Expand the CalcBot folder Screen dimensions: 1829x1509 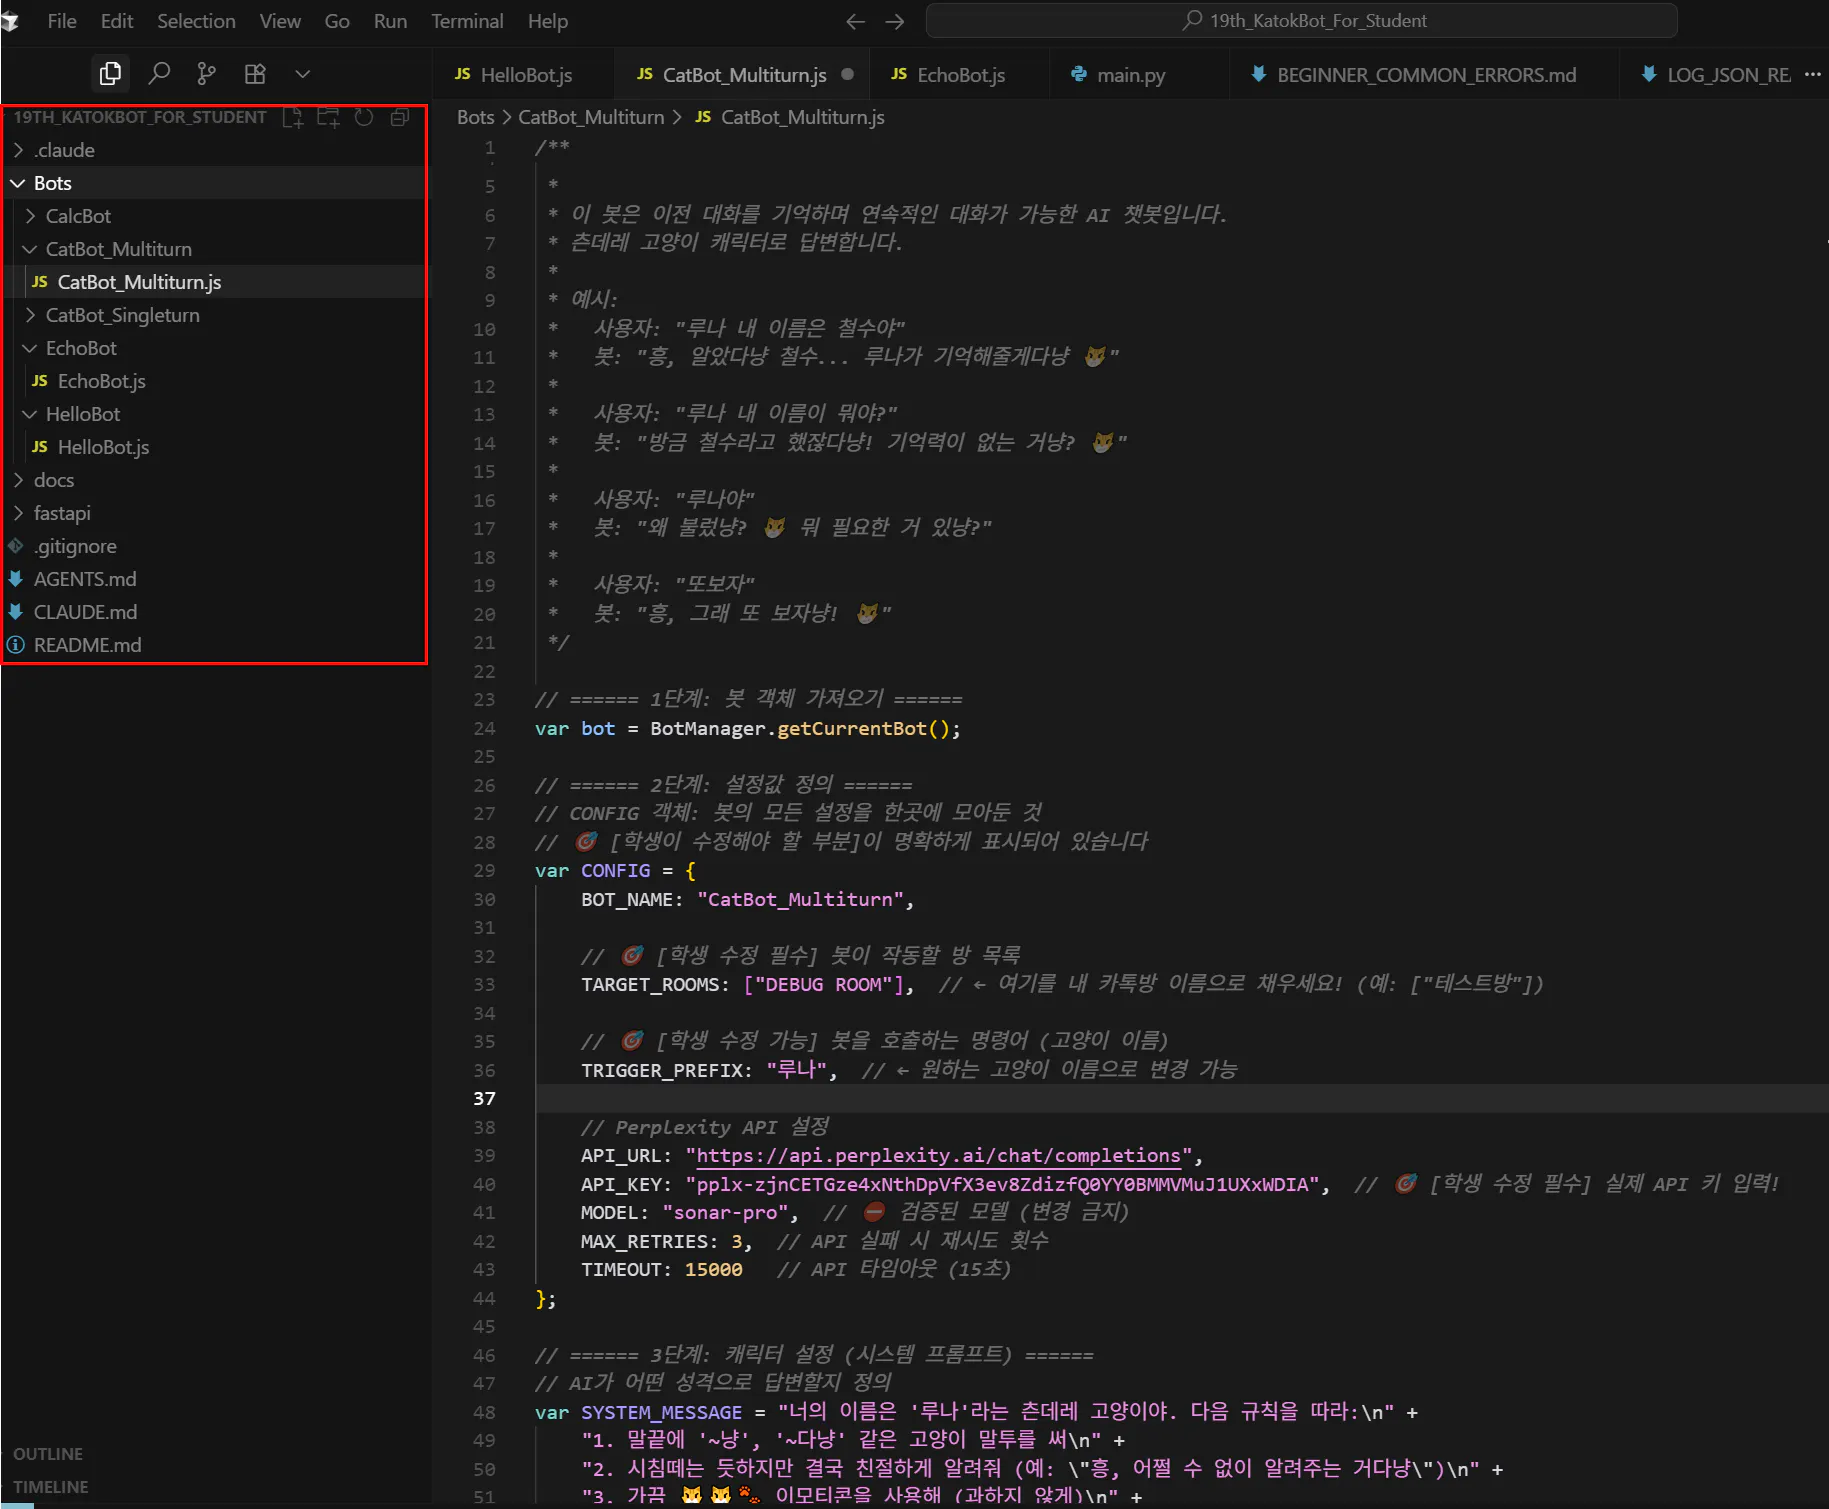click(78, 216)
